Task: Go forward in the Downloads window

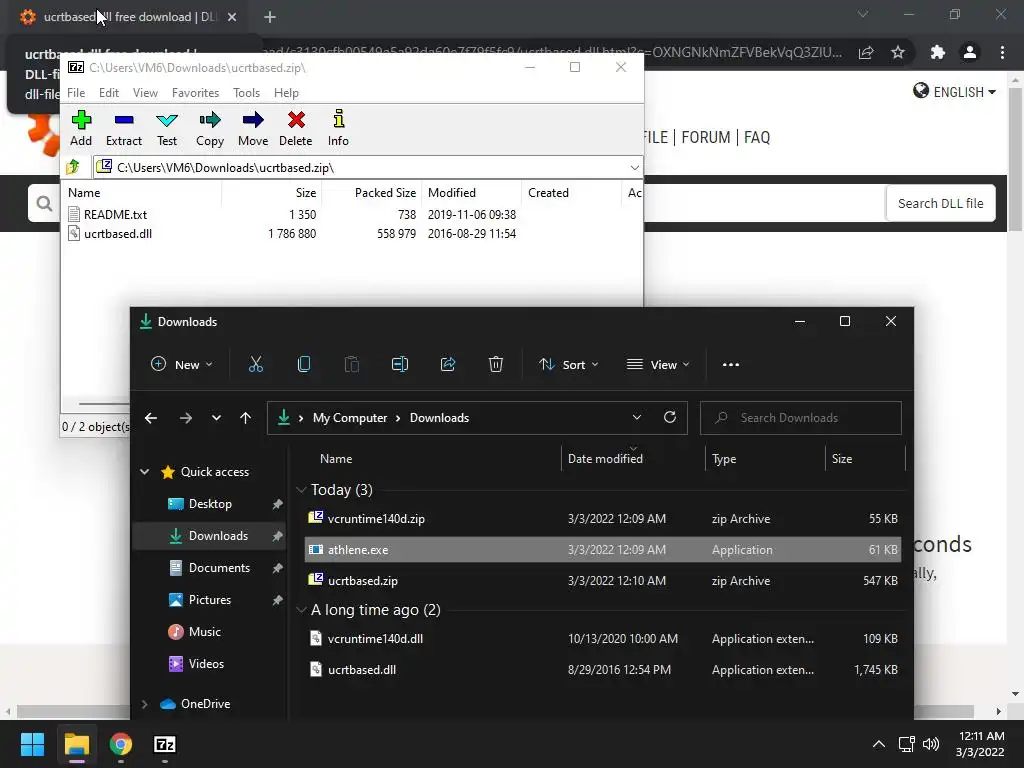Action: coord(185,418)
